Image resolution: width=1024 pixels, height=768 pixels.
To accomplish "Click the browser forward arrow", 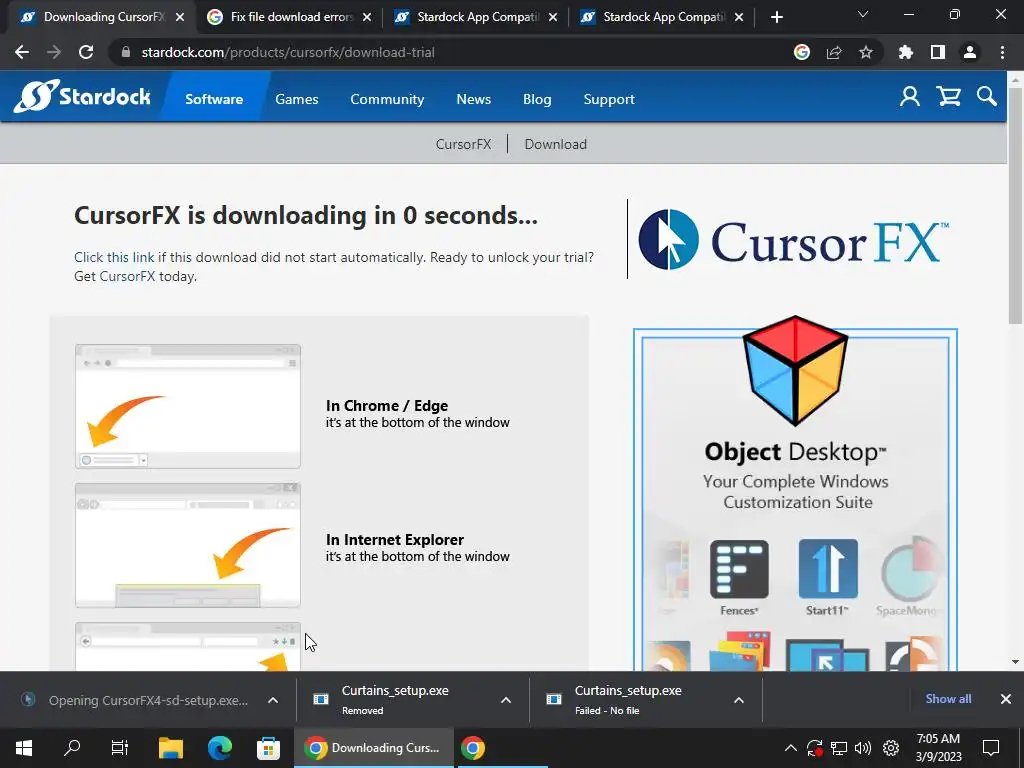I will click(x=54, y=52).
